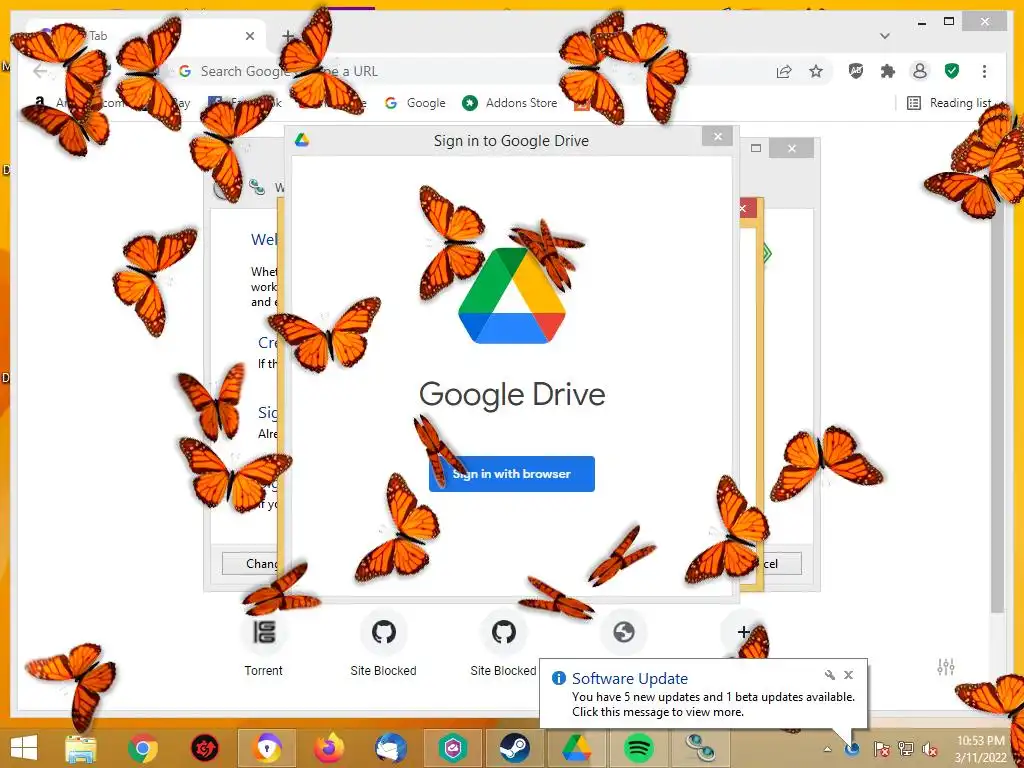Screen dimensions: 1024x768
Task: Click the Sign in with browser button
Action: (511, 473)
